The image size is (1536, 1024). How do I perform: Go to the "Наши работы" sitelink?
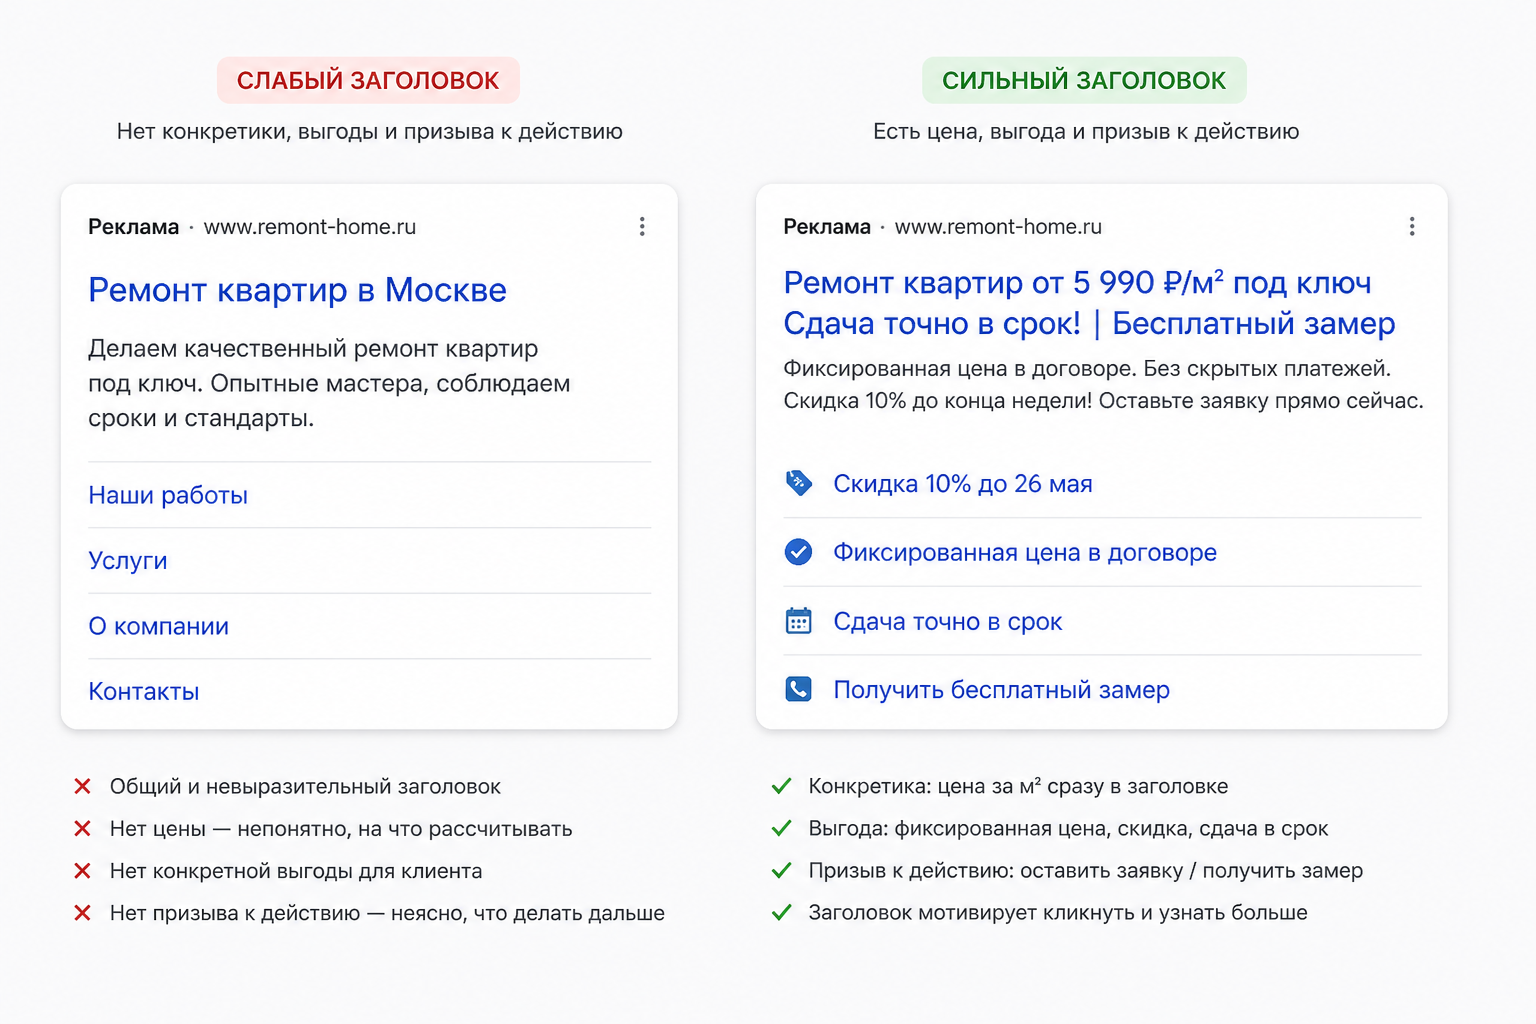(x=168, y=495)
